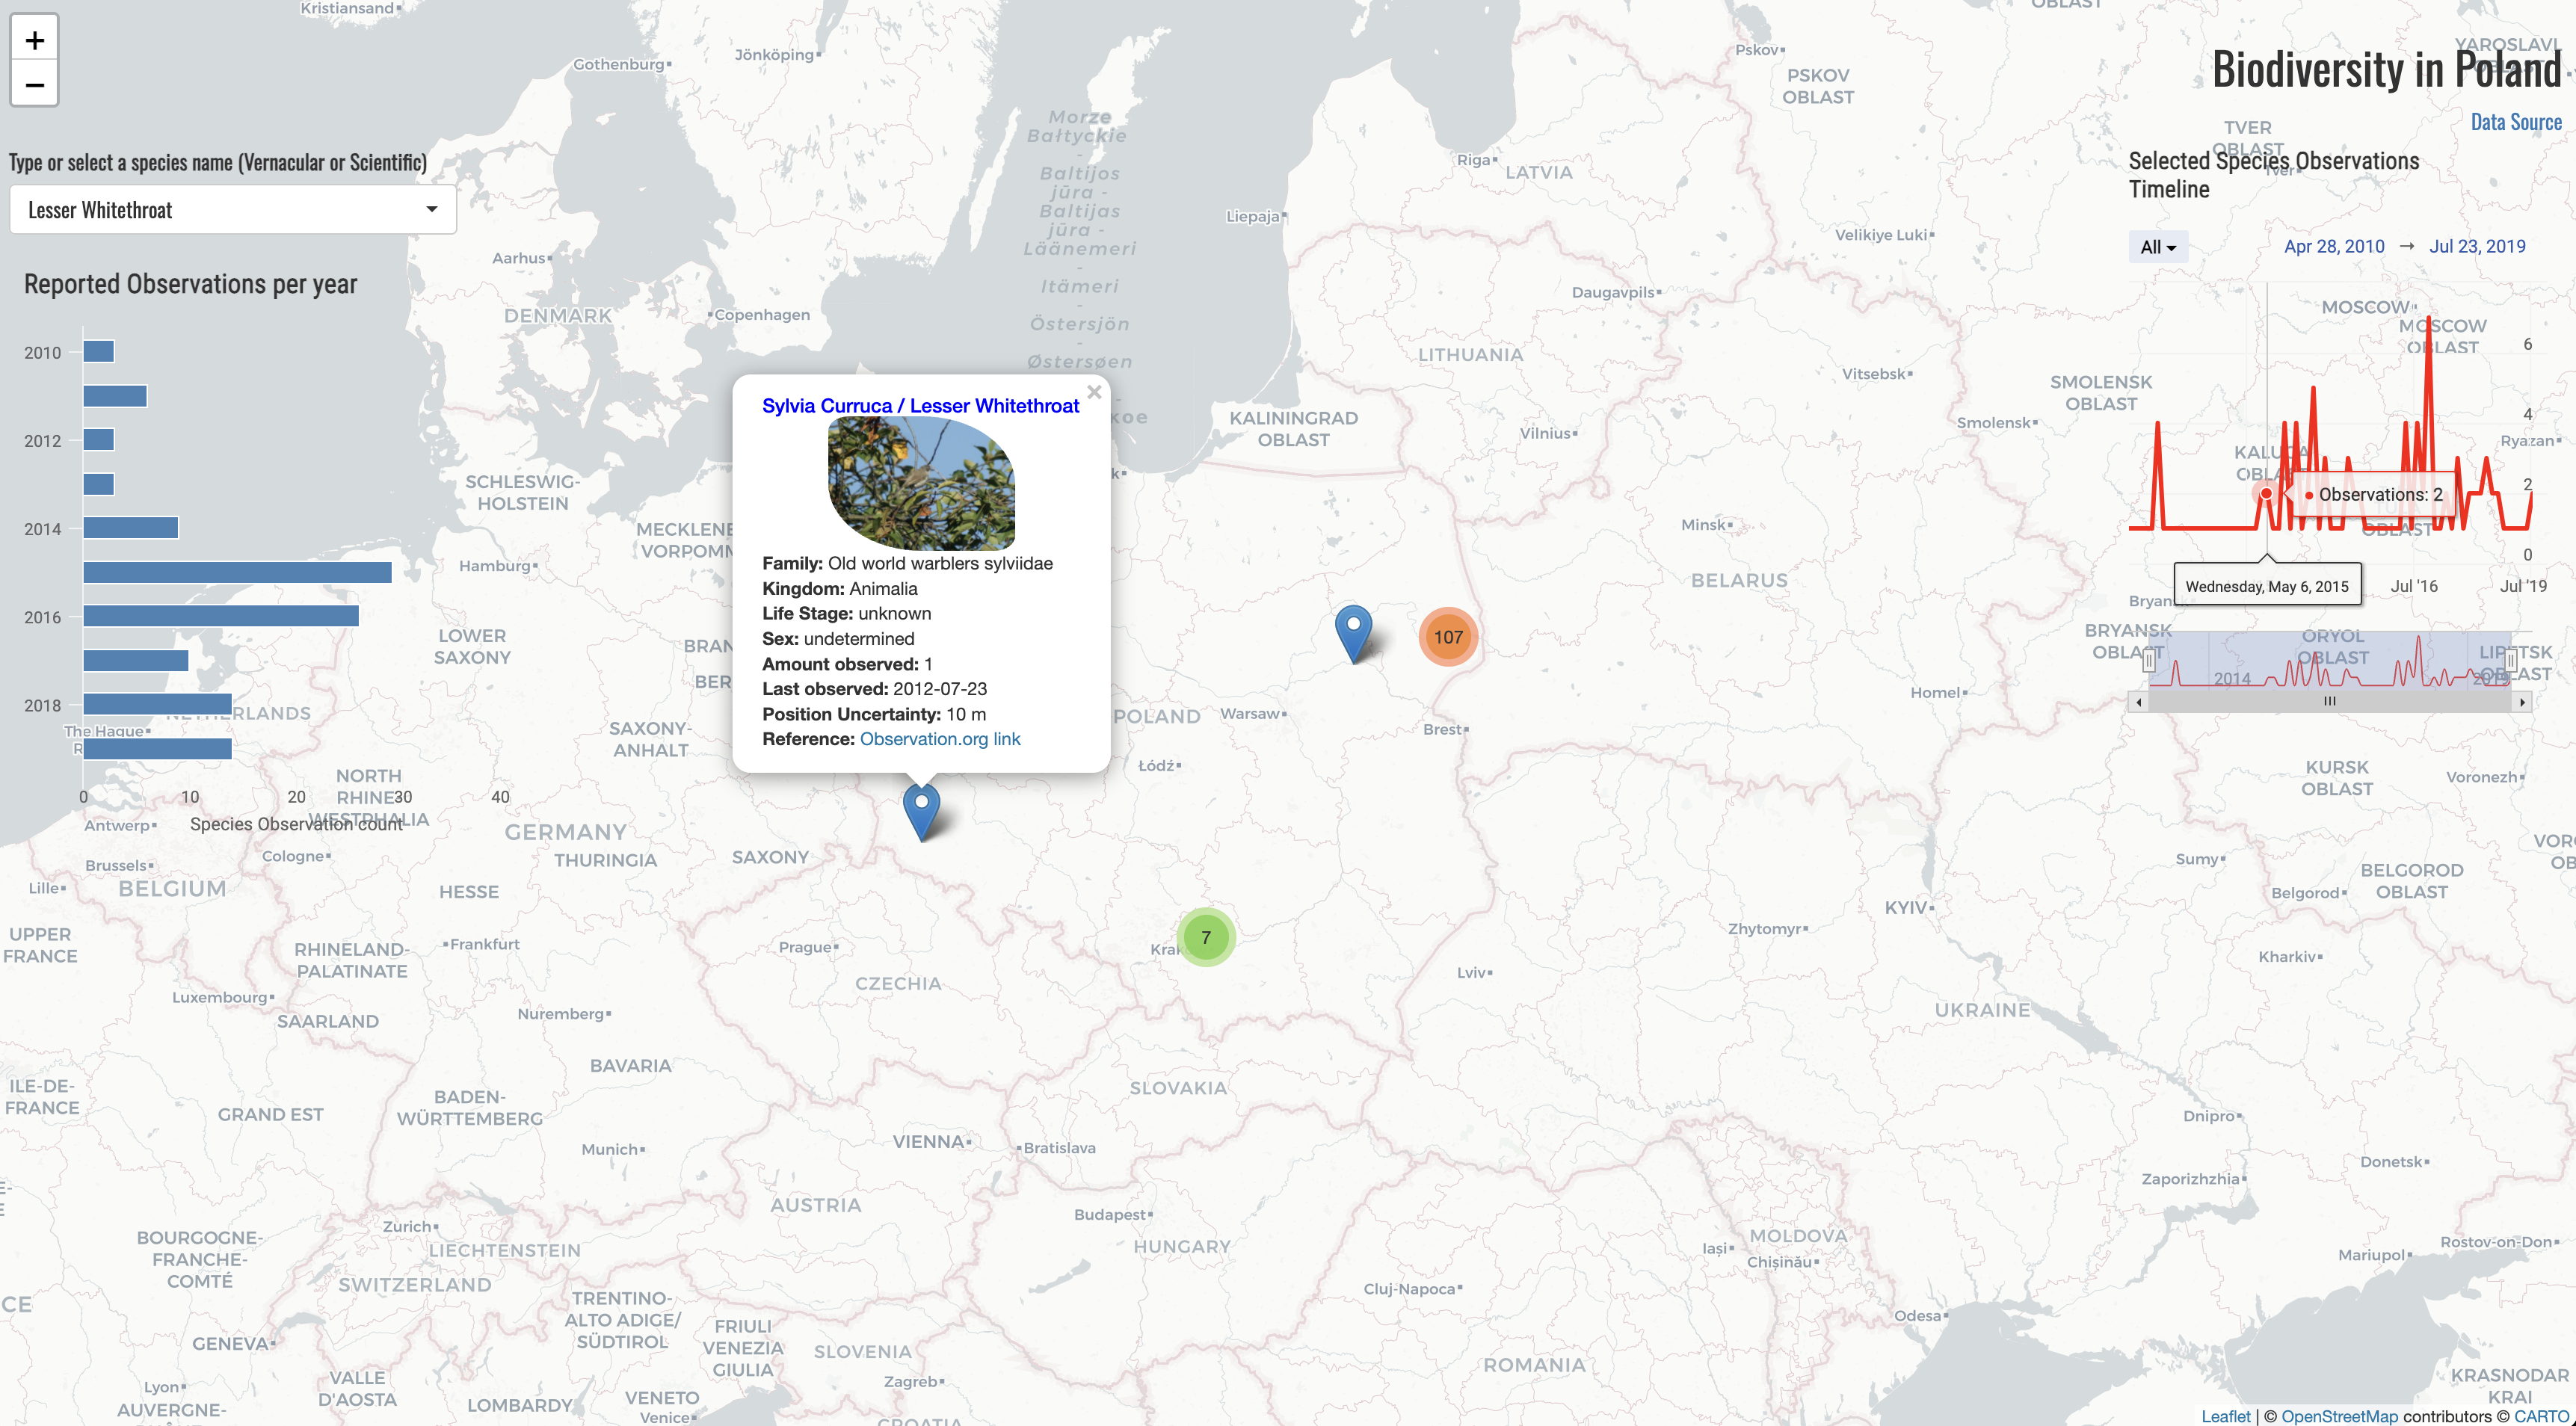Click the 'Family: Old world warblers' text
The height and width of the screenshot is (1426, 2576).
point(907,563)
